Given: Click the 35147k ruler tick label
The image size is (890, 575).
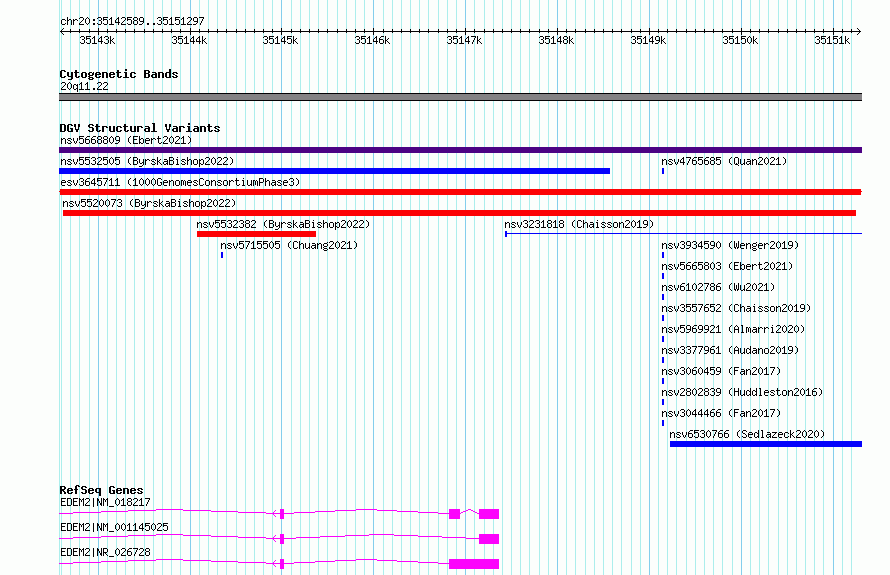Looking at the screenshot, I should [x=464, y=40].
